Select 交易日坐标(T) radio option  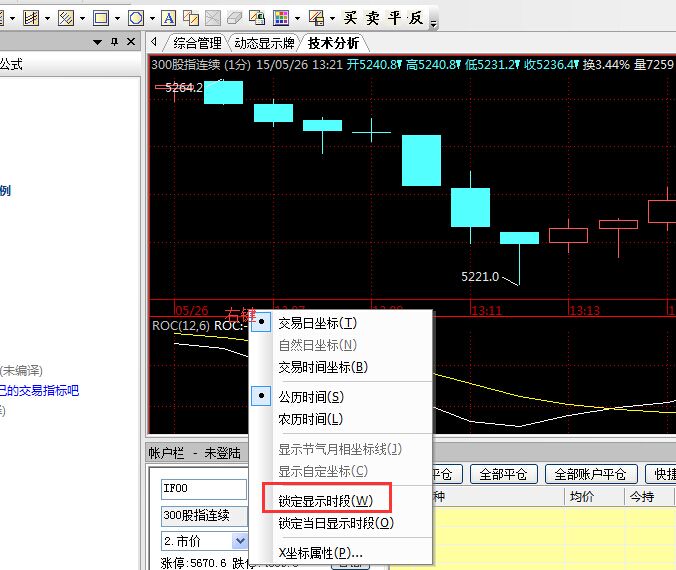point(317,323)
